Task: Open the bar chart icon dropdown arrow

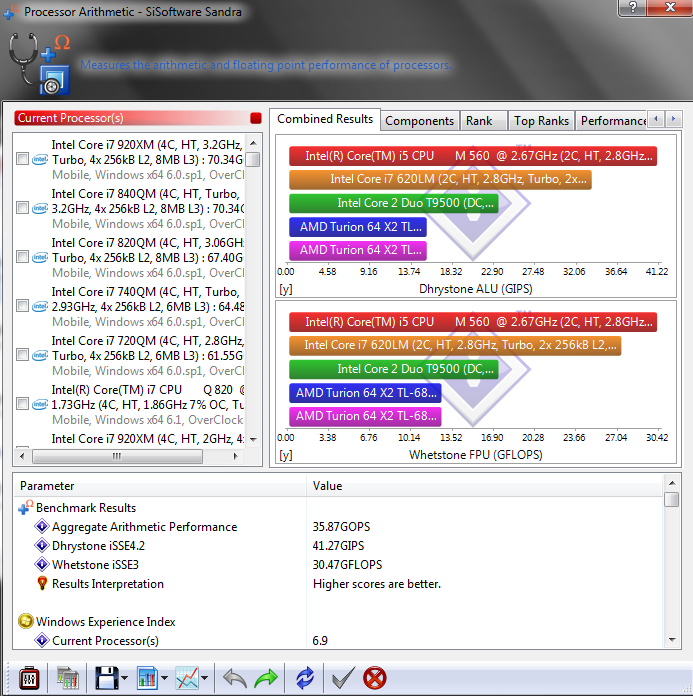Action: 165,678
